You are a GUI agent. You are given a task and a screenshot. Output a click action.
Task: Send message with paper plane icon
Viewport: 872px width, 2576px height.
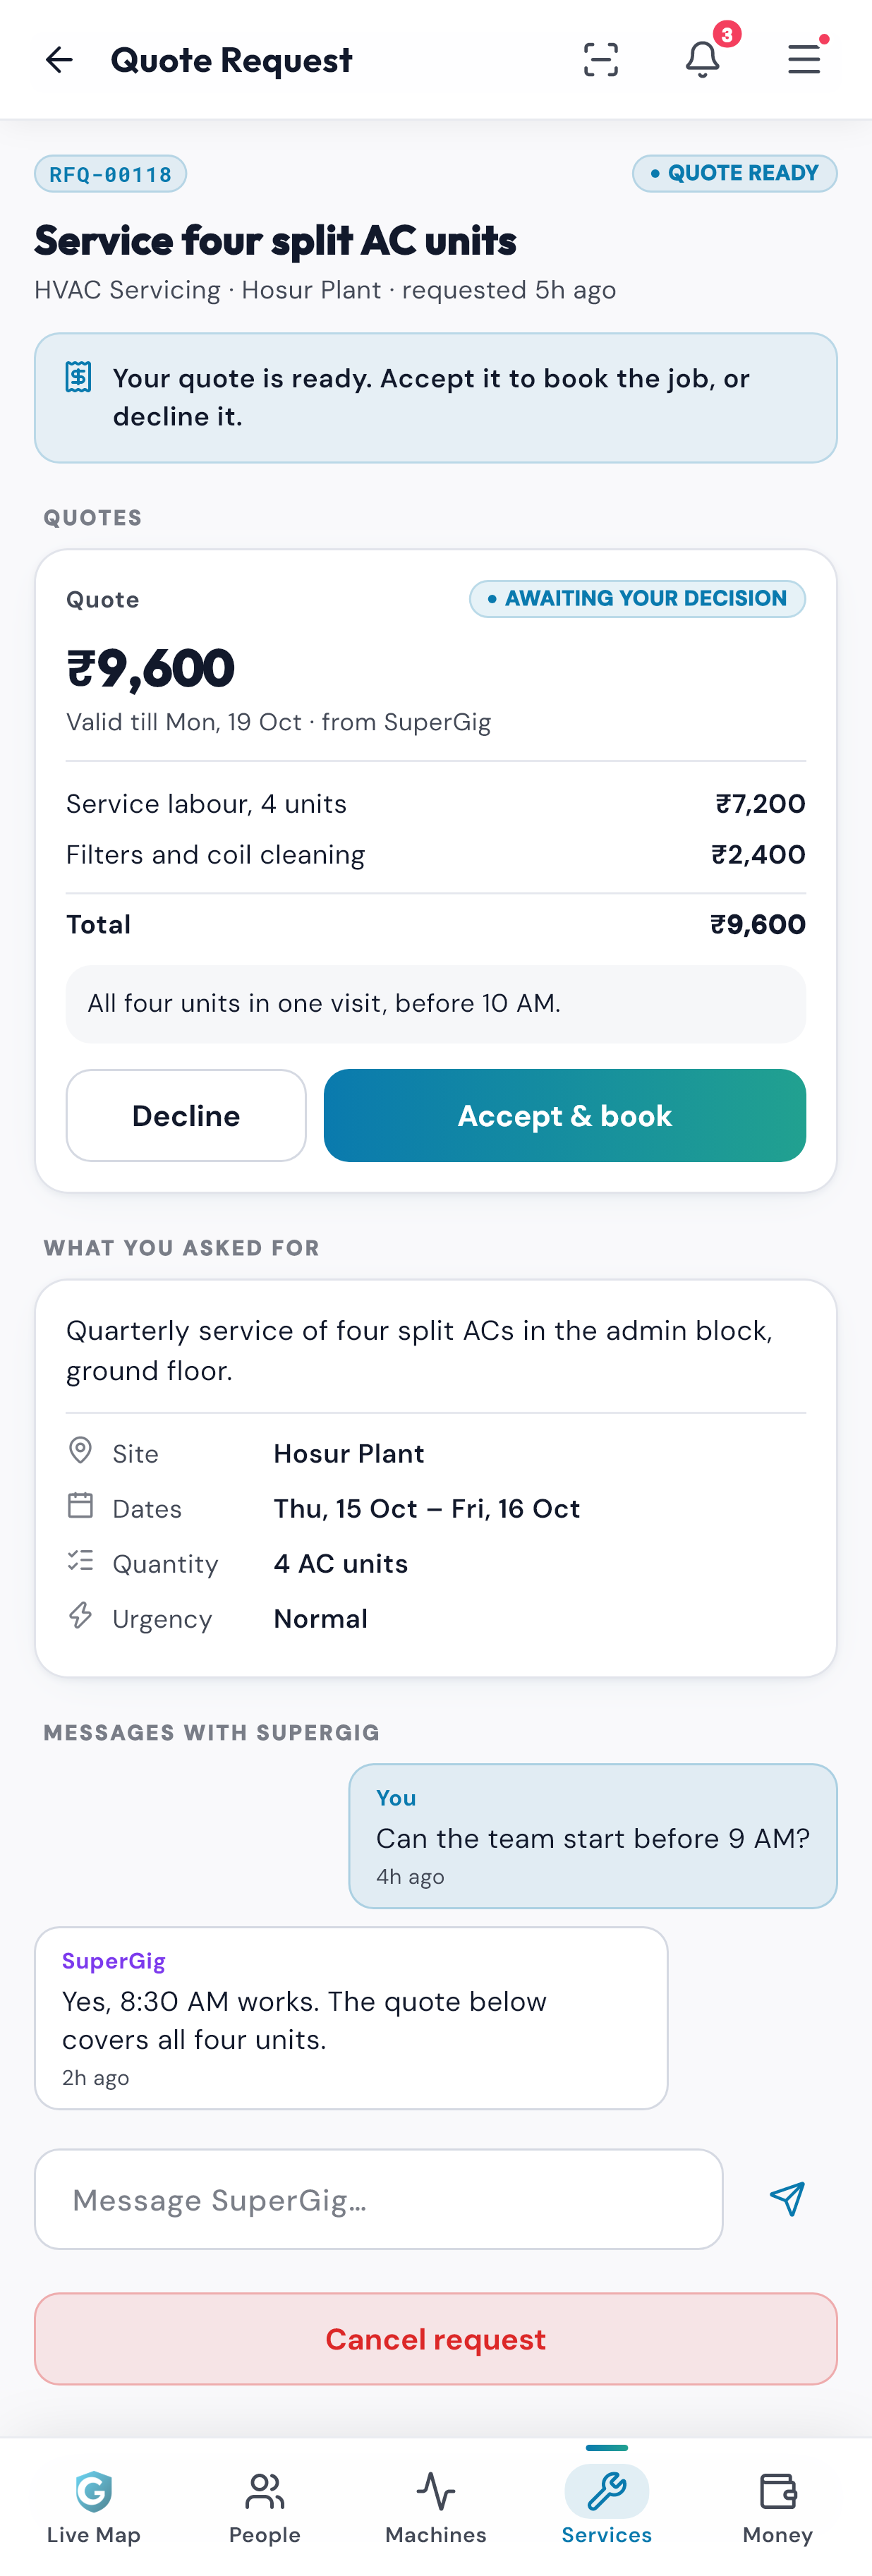pos(787,2199)
